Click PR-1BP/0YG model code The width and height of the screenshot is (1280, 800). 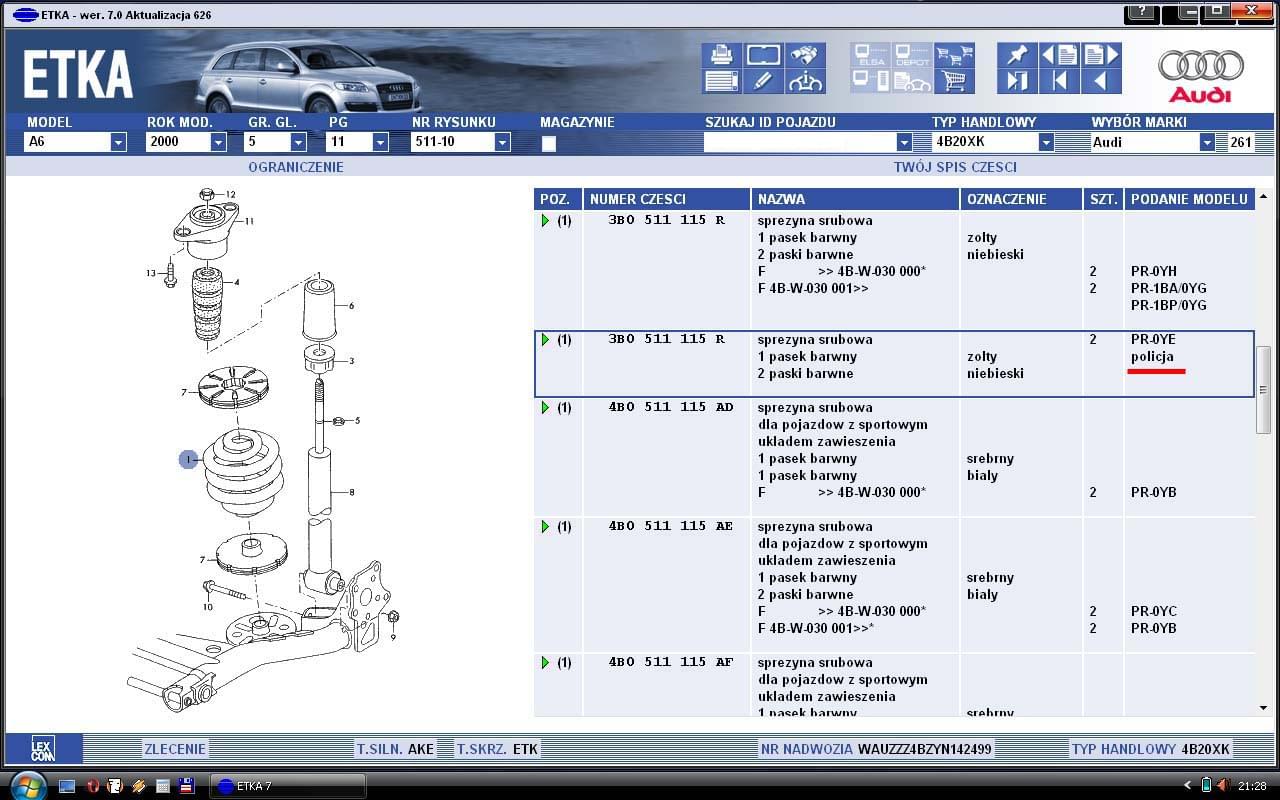coord(1168,306)
